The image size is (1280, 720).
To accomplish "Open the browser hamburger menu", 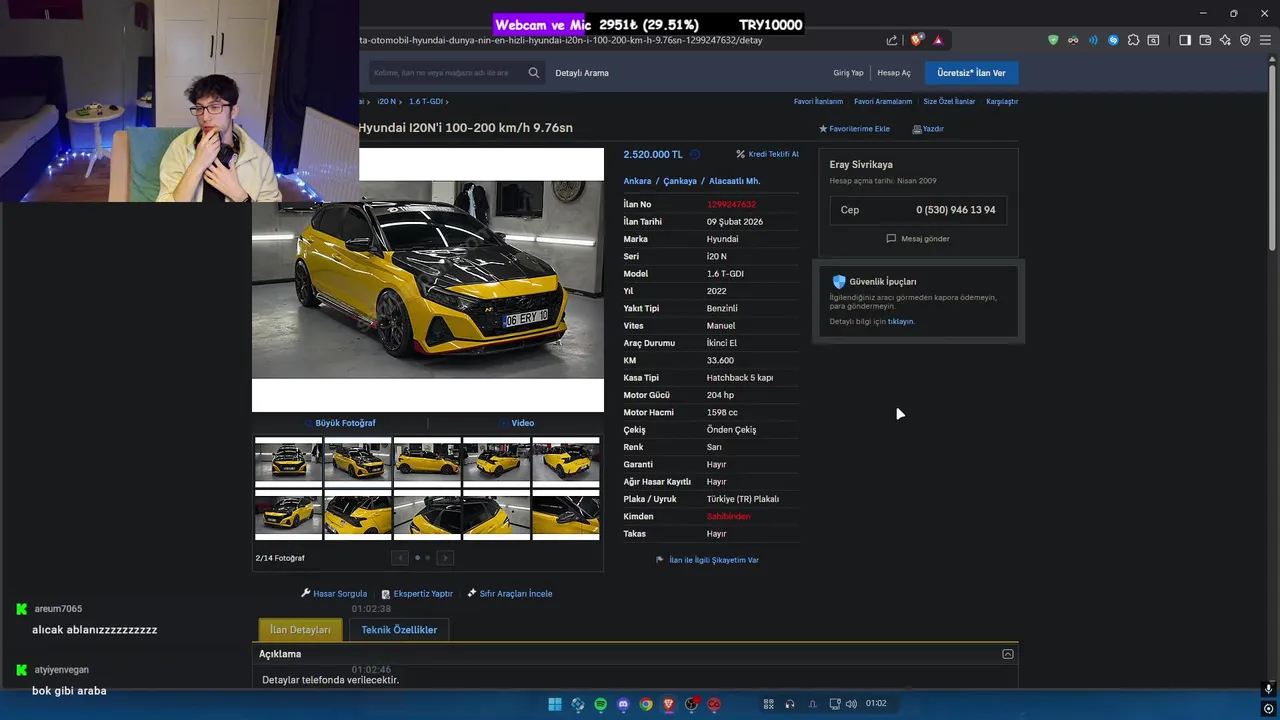I will (x=1265, y=40).
